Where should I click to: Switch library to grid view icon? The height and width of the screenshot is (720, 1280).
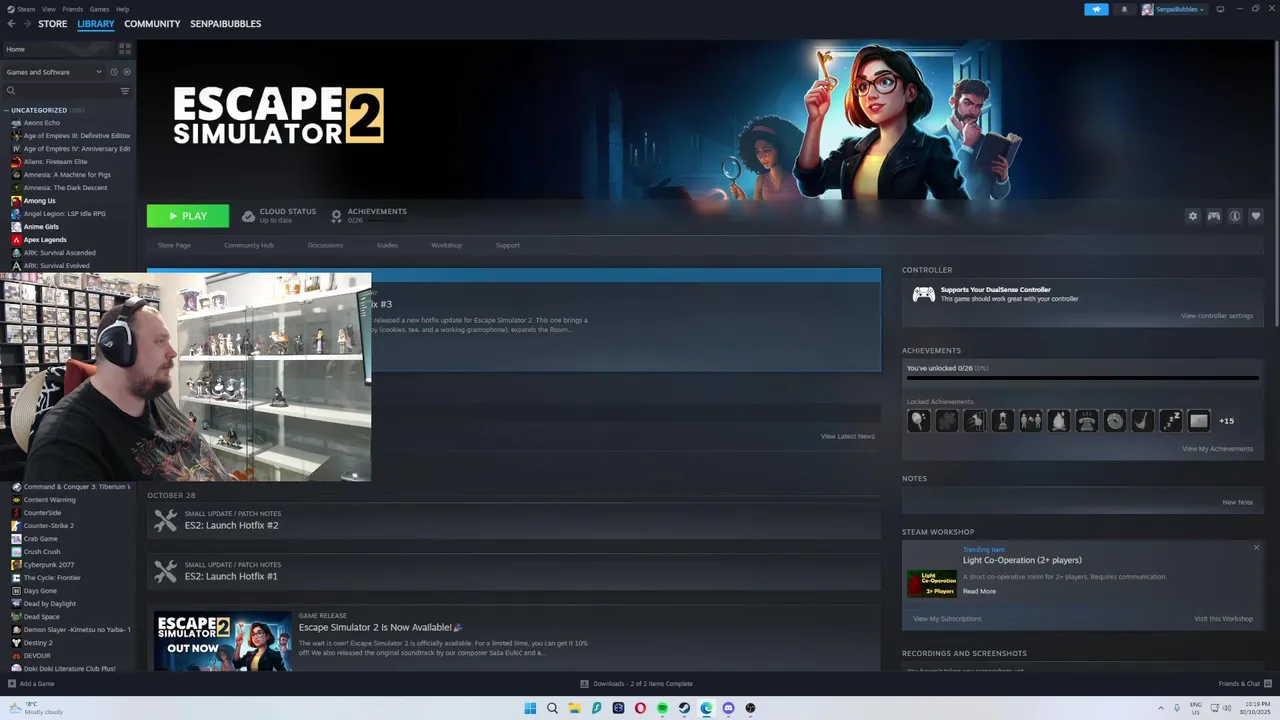tap(125, 48)
